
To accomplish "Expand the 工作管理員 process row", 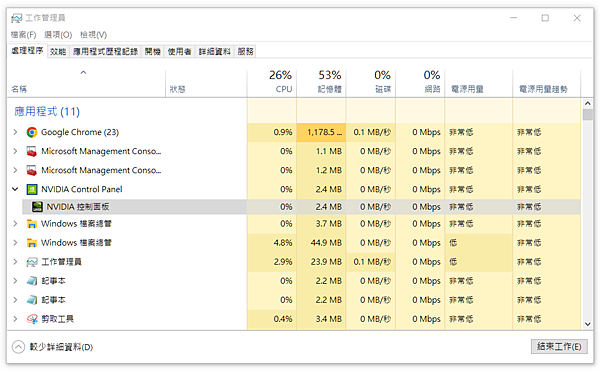I will [x=15, y=262].
